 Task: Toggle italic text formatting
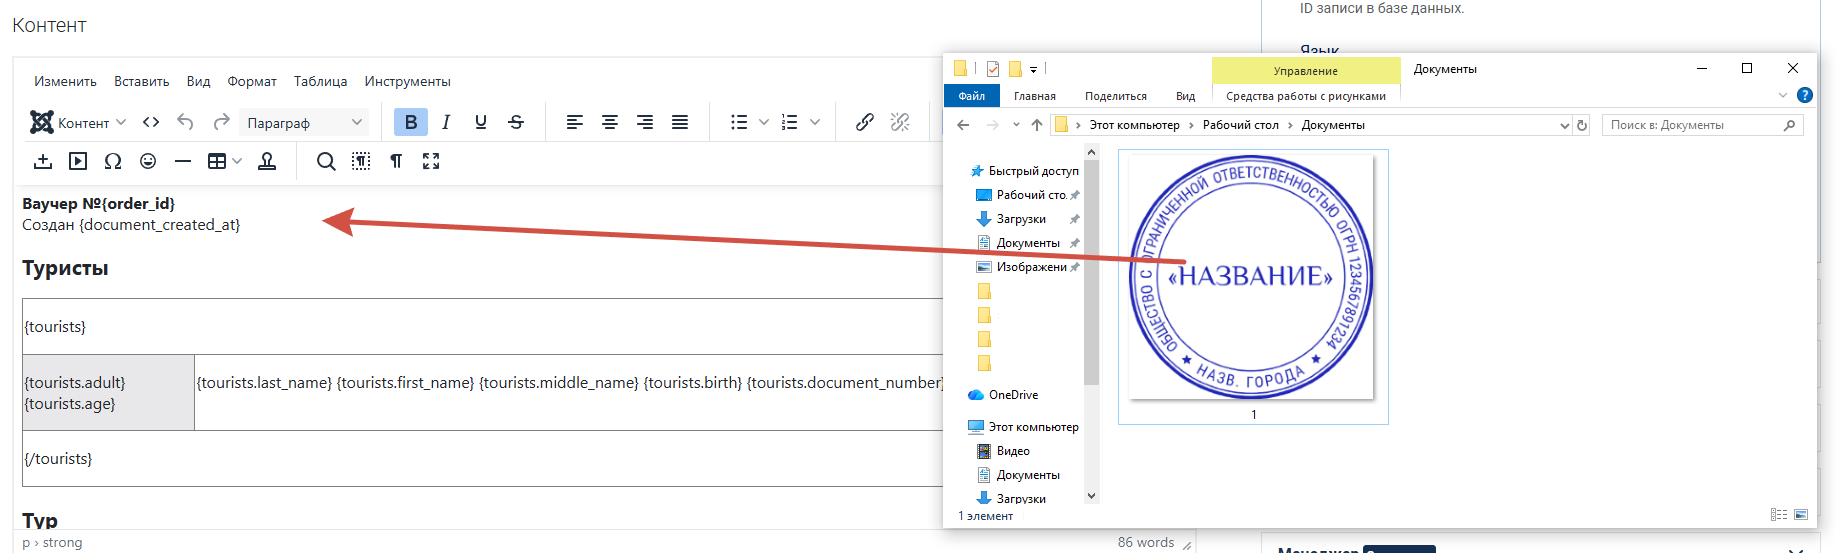click(446, 122)
